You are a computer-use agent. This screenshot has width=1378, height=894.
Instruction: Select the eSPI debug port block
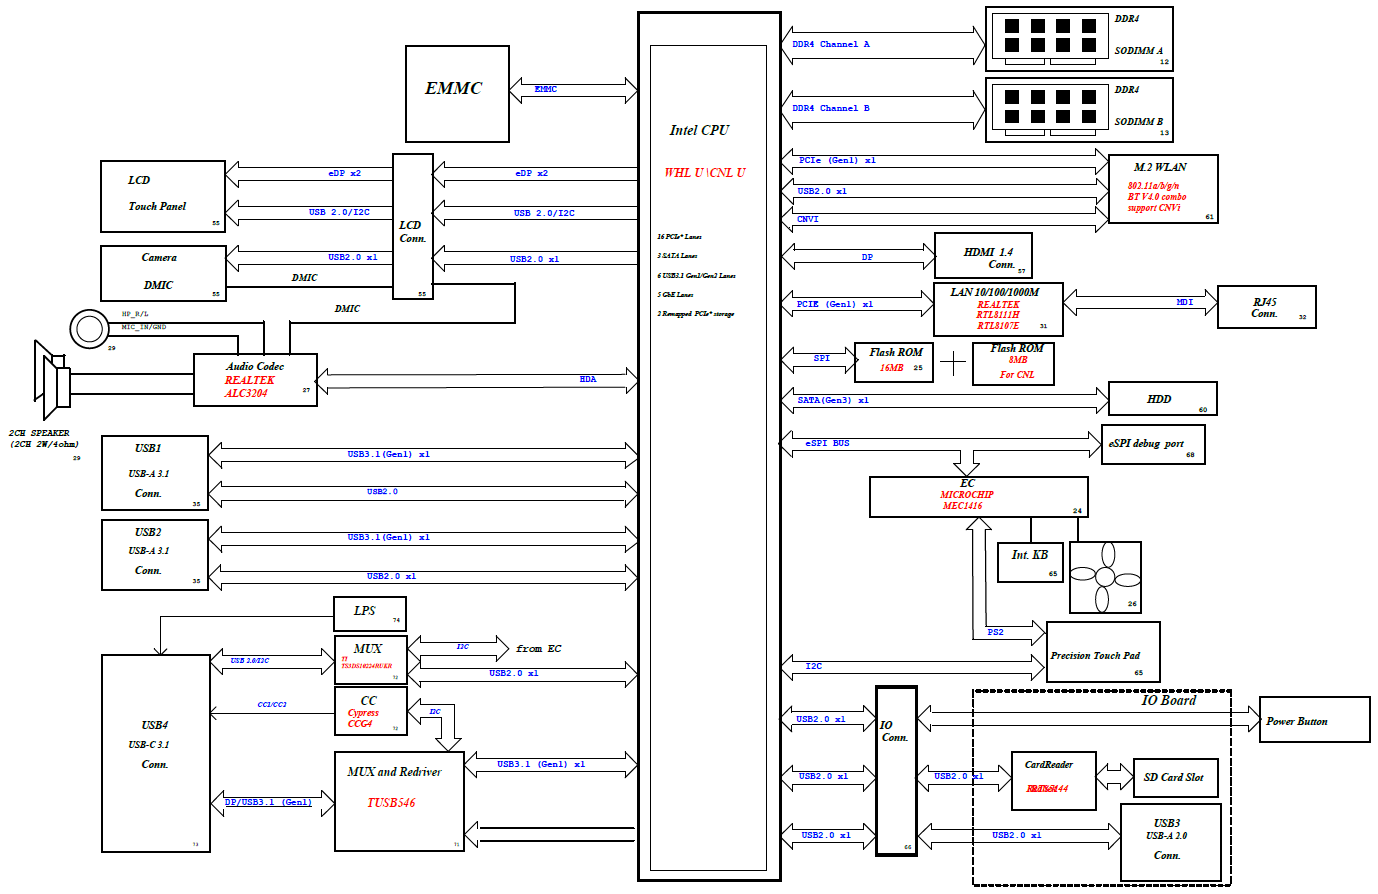1152,444
